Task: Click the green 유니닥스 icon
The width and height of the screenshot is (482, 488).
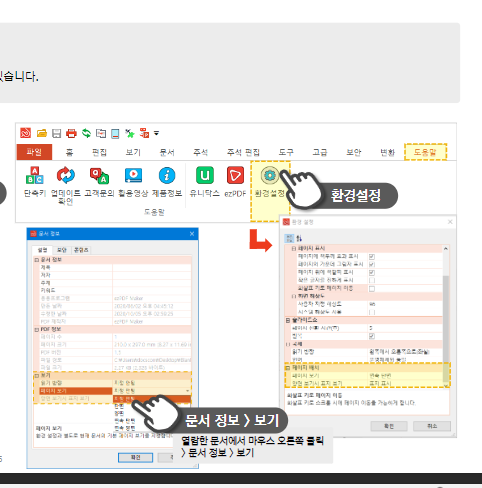Action: click(x=205, y=175)
